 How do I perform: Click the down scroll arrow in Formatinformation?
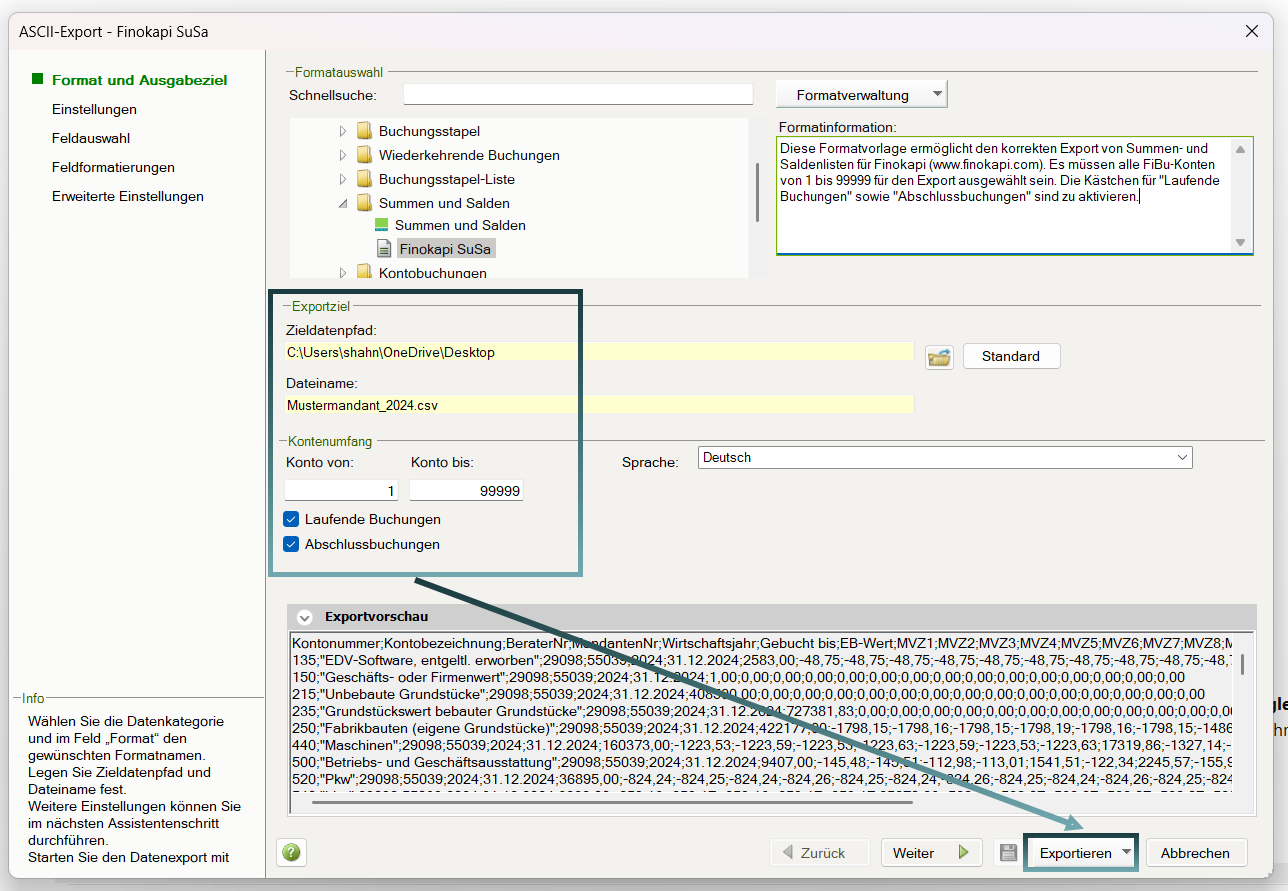click(1240, 242)
